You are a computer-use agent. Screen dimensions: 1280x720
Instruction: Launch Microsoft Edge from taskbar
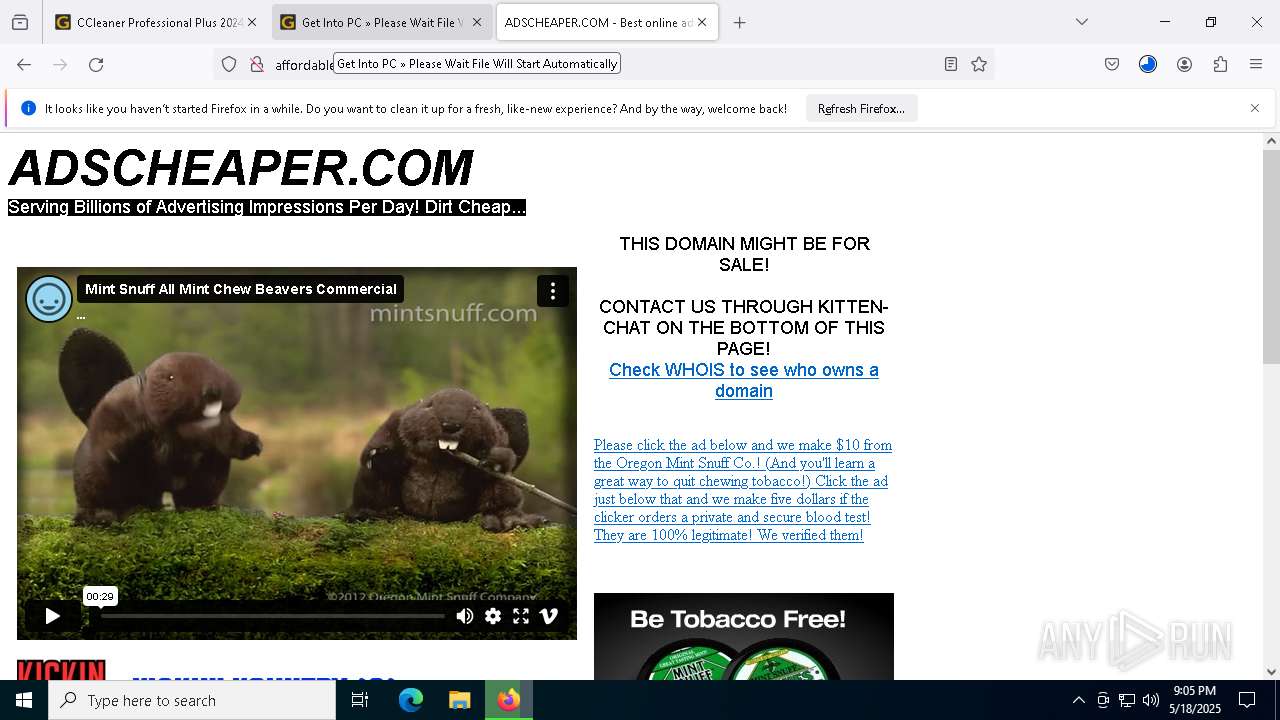point(411,700)
